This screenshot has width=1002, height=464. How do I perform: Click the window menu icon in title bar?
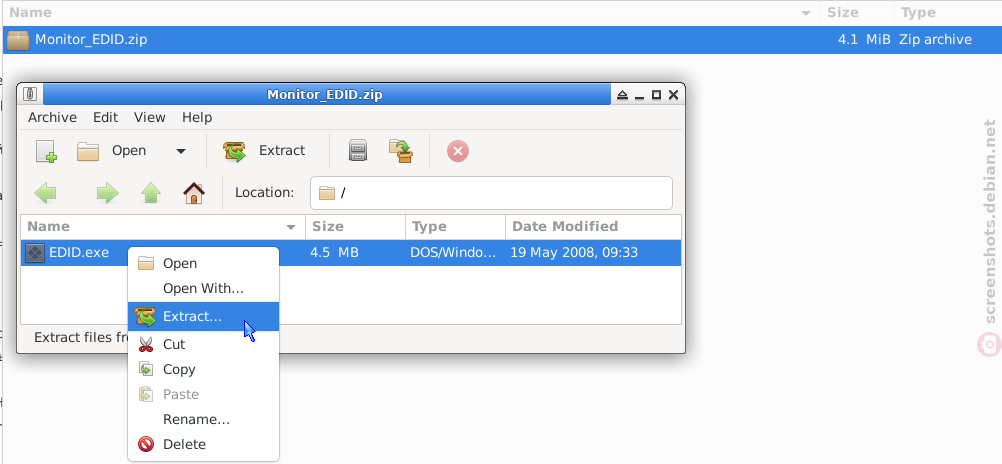point(29,95)
